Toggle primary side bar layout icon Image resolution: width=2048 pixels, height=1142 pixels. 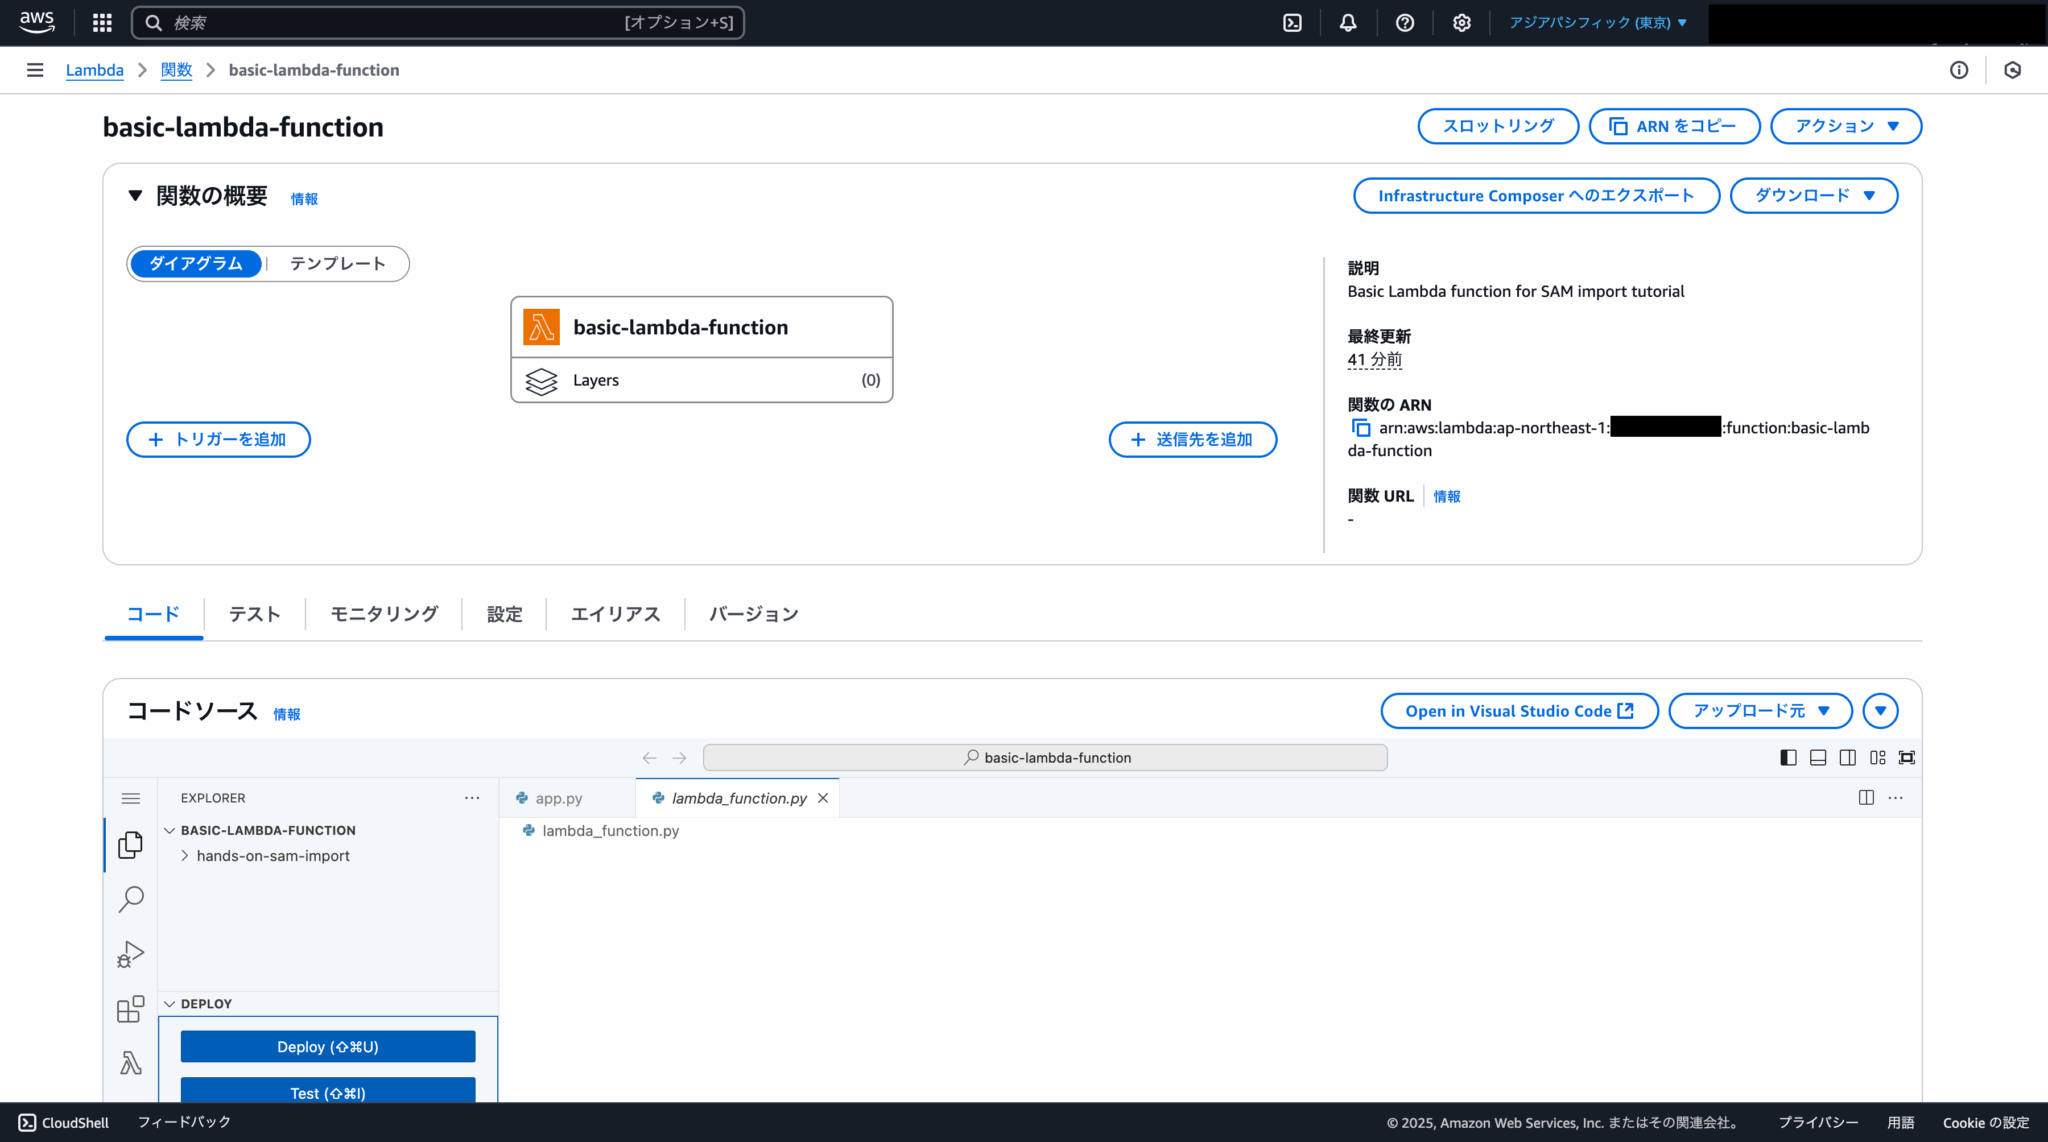1789,758
